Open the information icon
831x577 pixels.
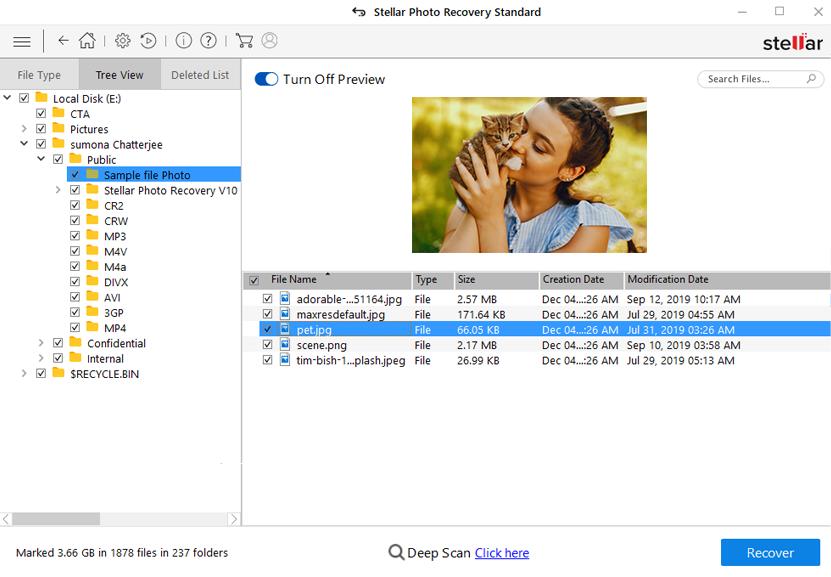point(183,41)
